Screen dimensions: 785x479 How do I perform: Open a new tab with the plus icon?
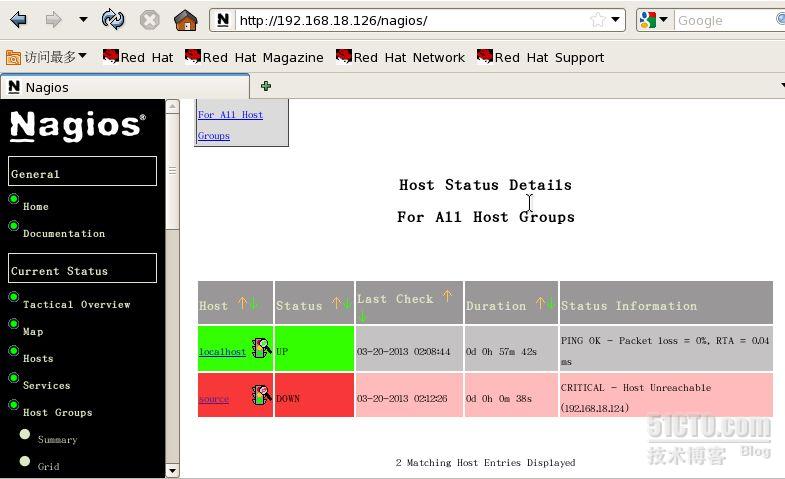click(x=266, y=86)
